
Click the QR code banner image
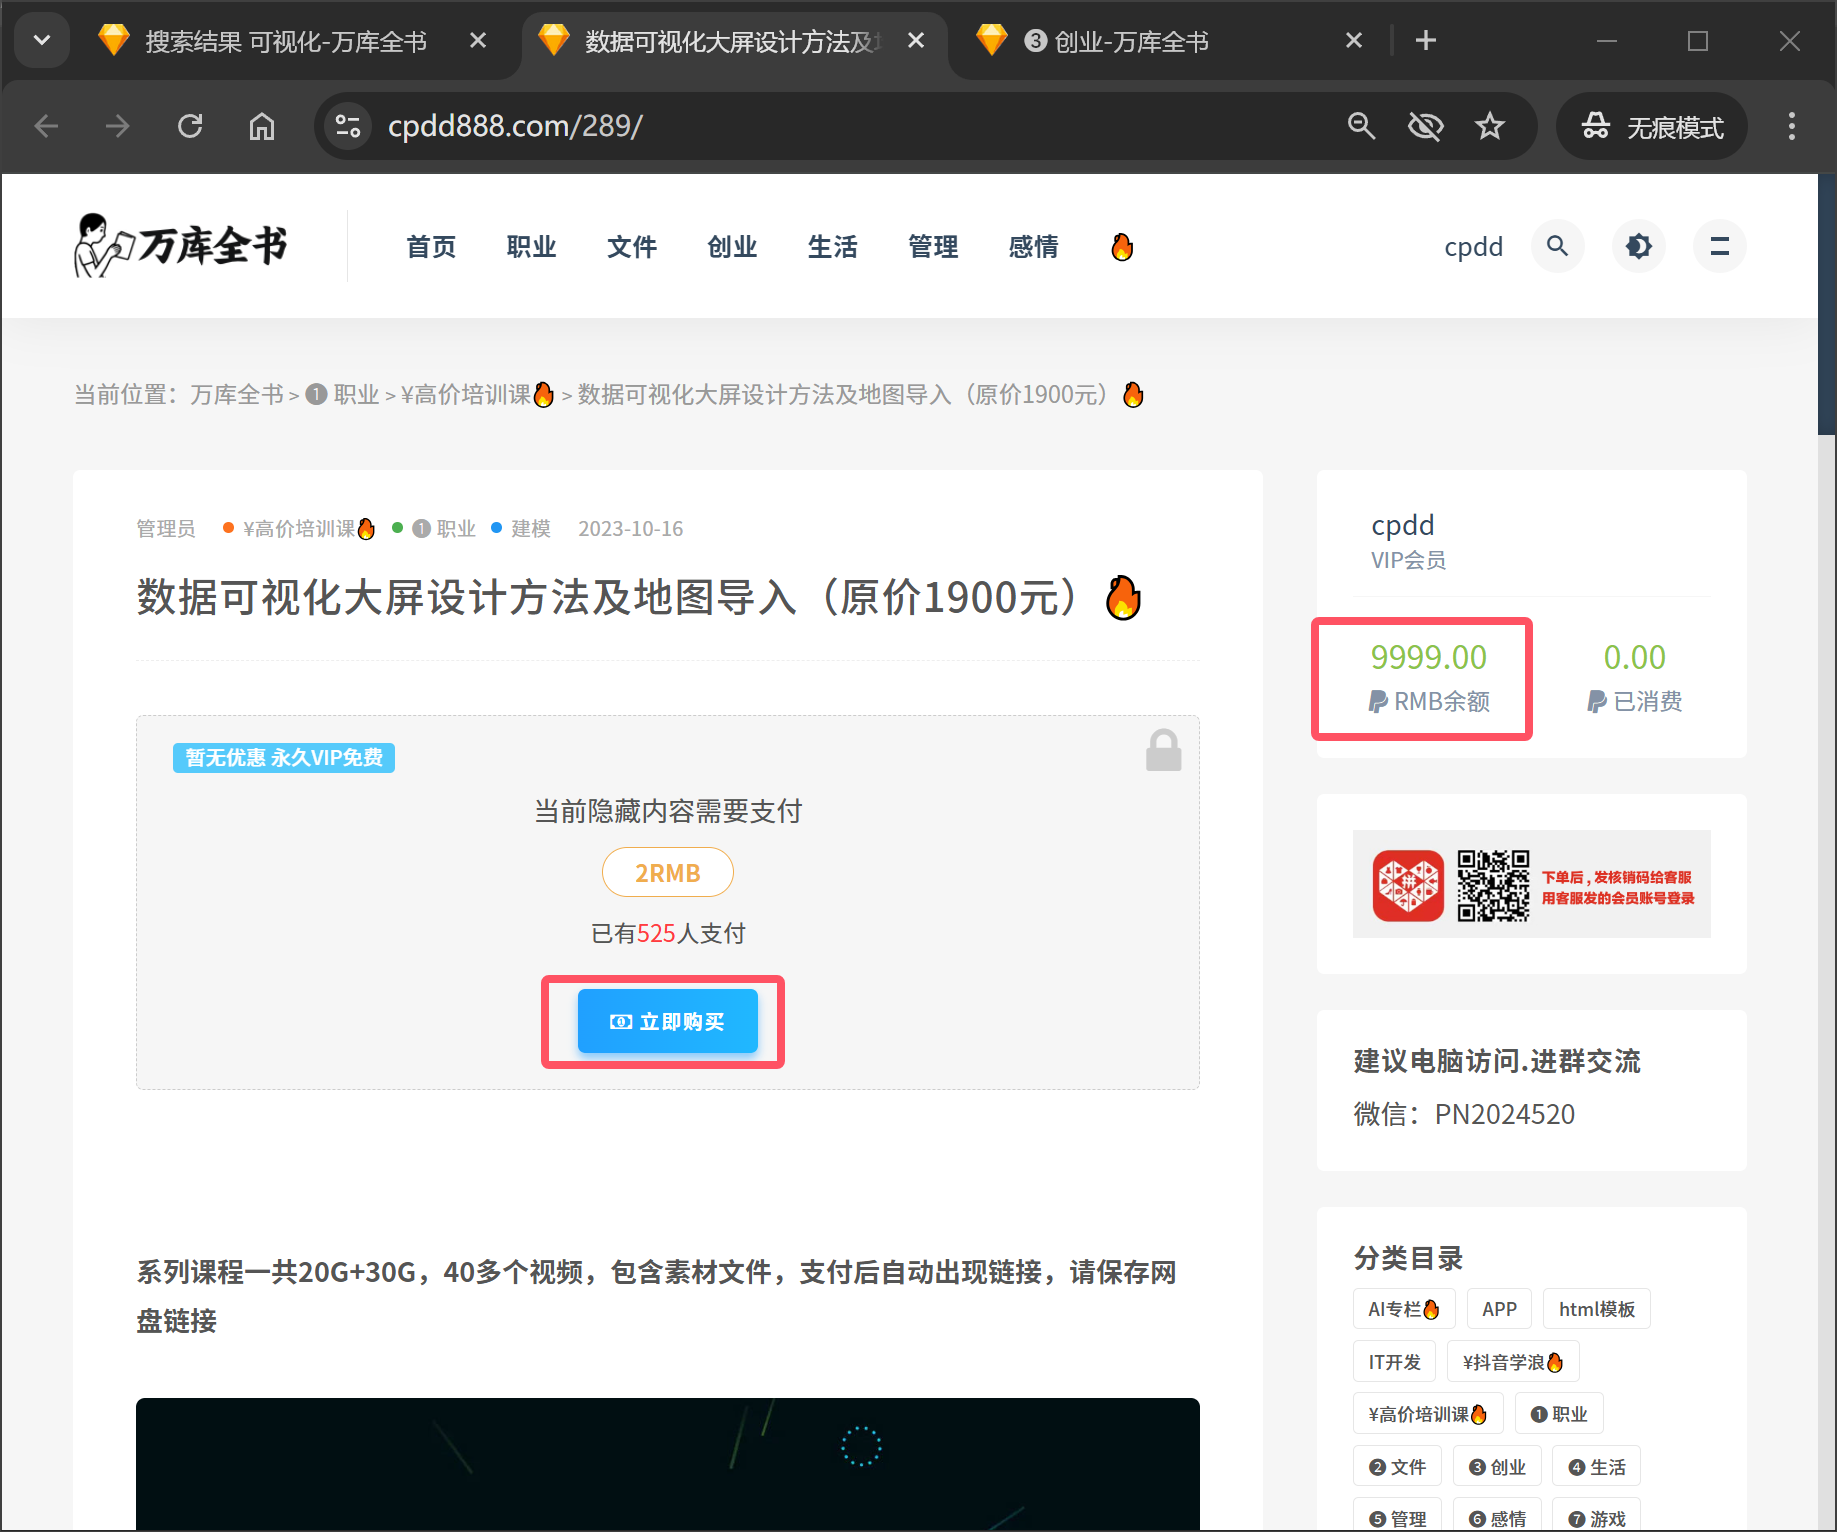[1531, 884]
